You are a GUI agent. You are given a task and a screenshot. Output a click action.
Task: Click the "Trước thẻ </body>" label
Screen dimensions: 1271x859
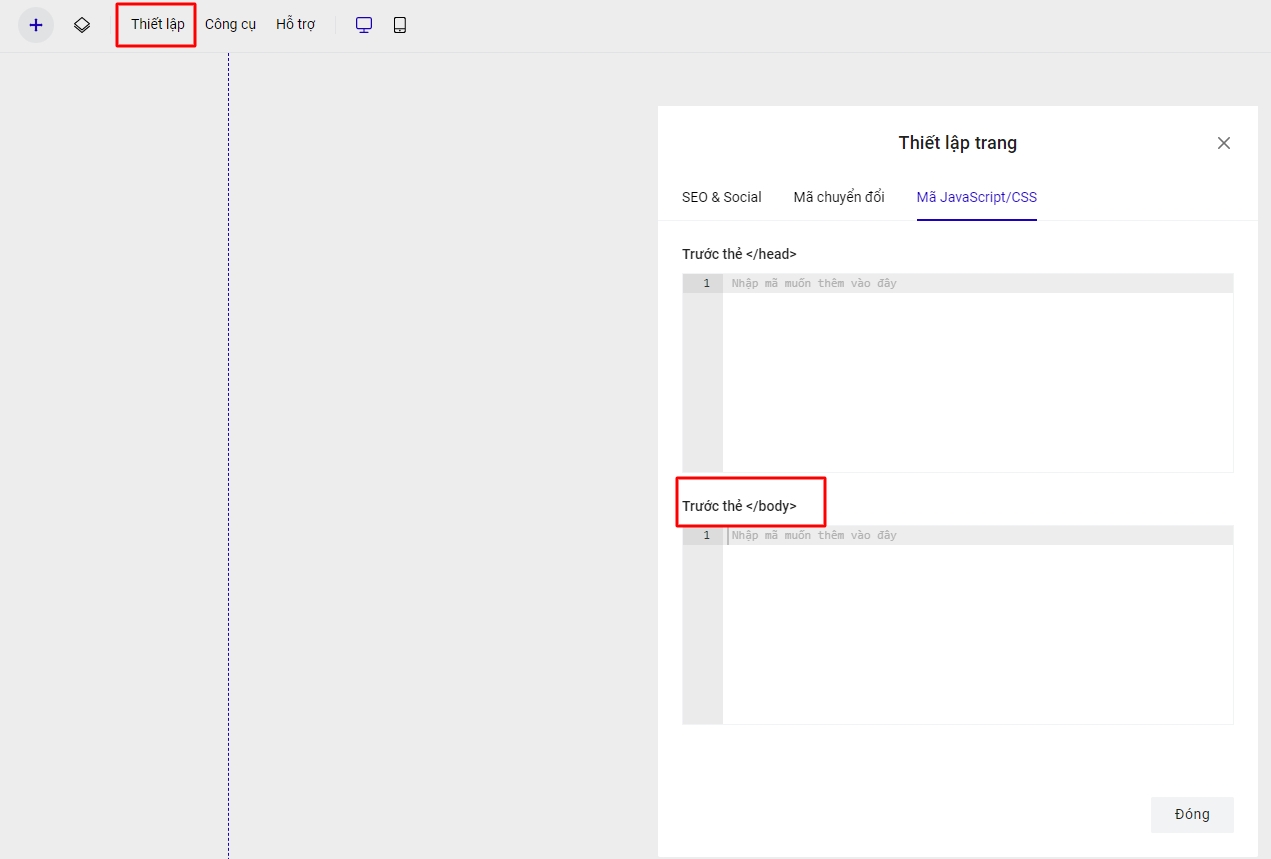click(x=739, y=506)
